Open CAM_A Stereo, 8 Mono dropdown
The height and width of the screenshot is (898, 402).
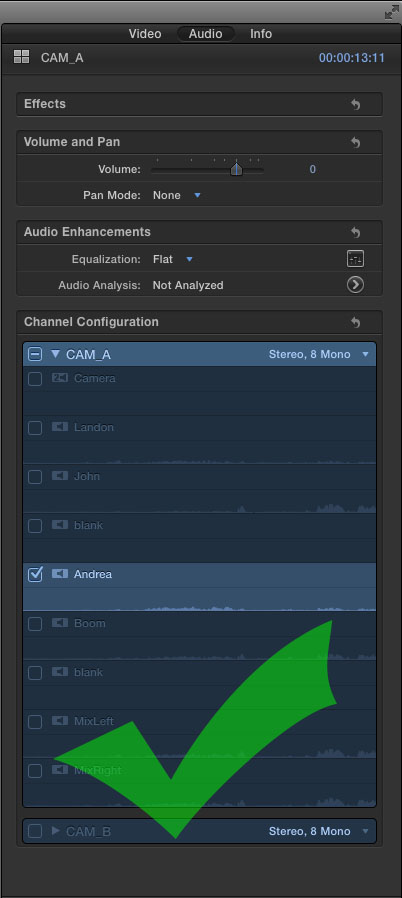click(319, 355)
